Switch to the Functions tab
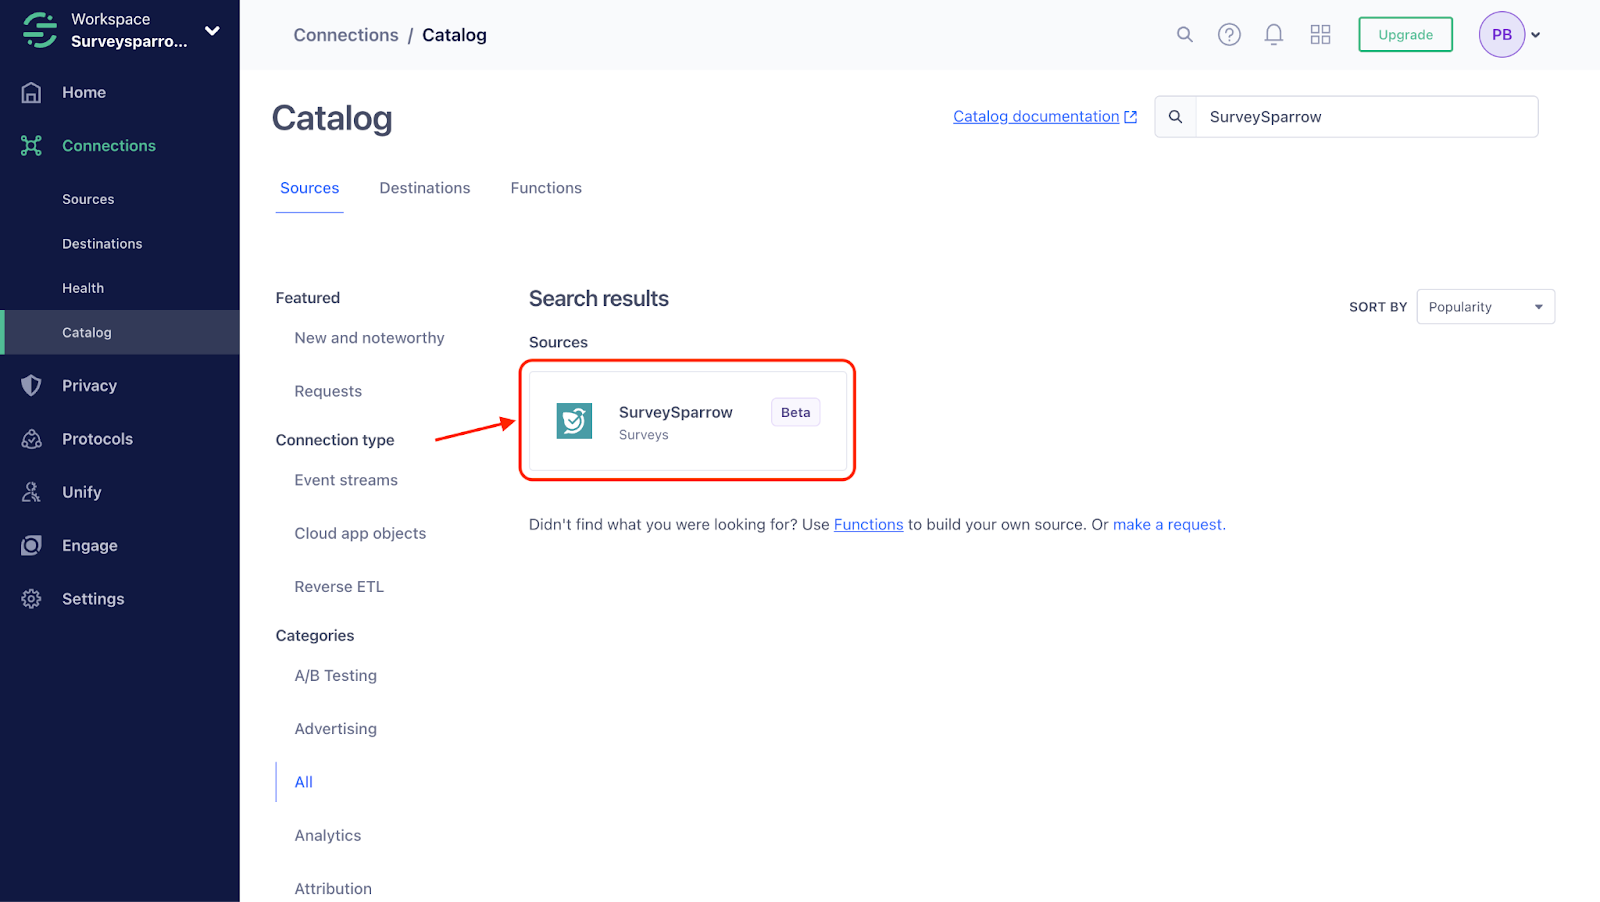This screenshot has width=1600, height=902. (x=546, y=188)
